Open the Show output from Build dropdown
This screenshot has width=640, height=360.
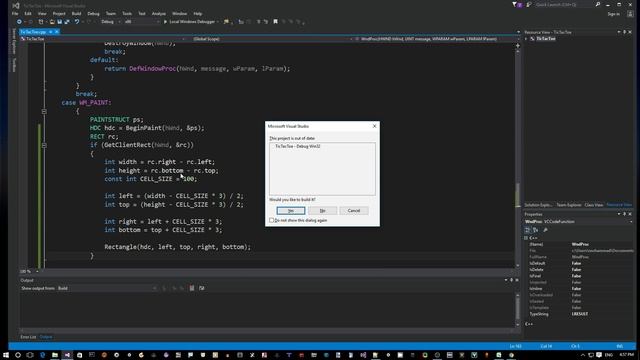pos(107,288)
